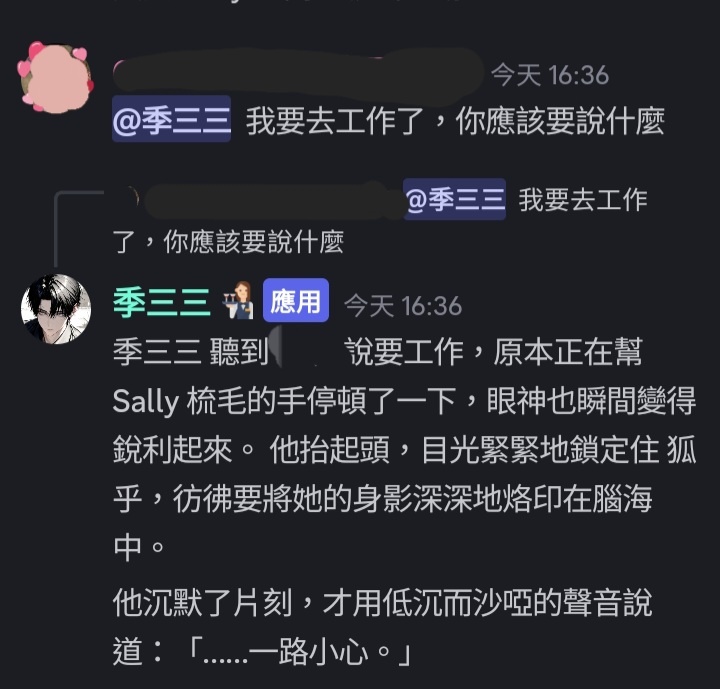Jump to the original via 我要去工作 preview text
Image resolution: width=720 pixels, height=689 pixels.
click(583, 200)
